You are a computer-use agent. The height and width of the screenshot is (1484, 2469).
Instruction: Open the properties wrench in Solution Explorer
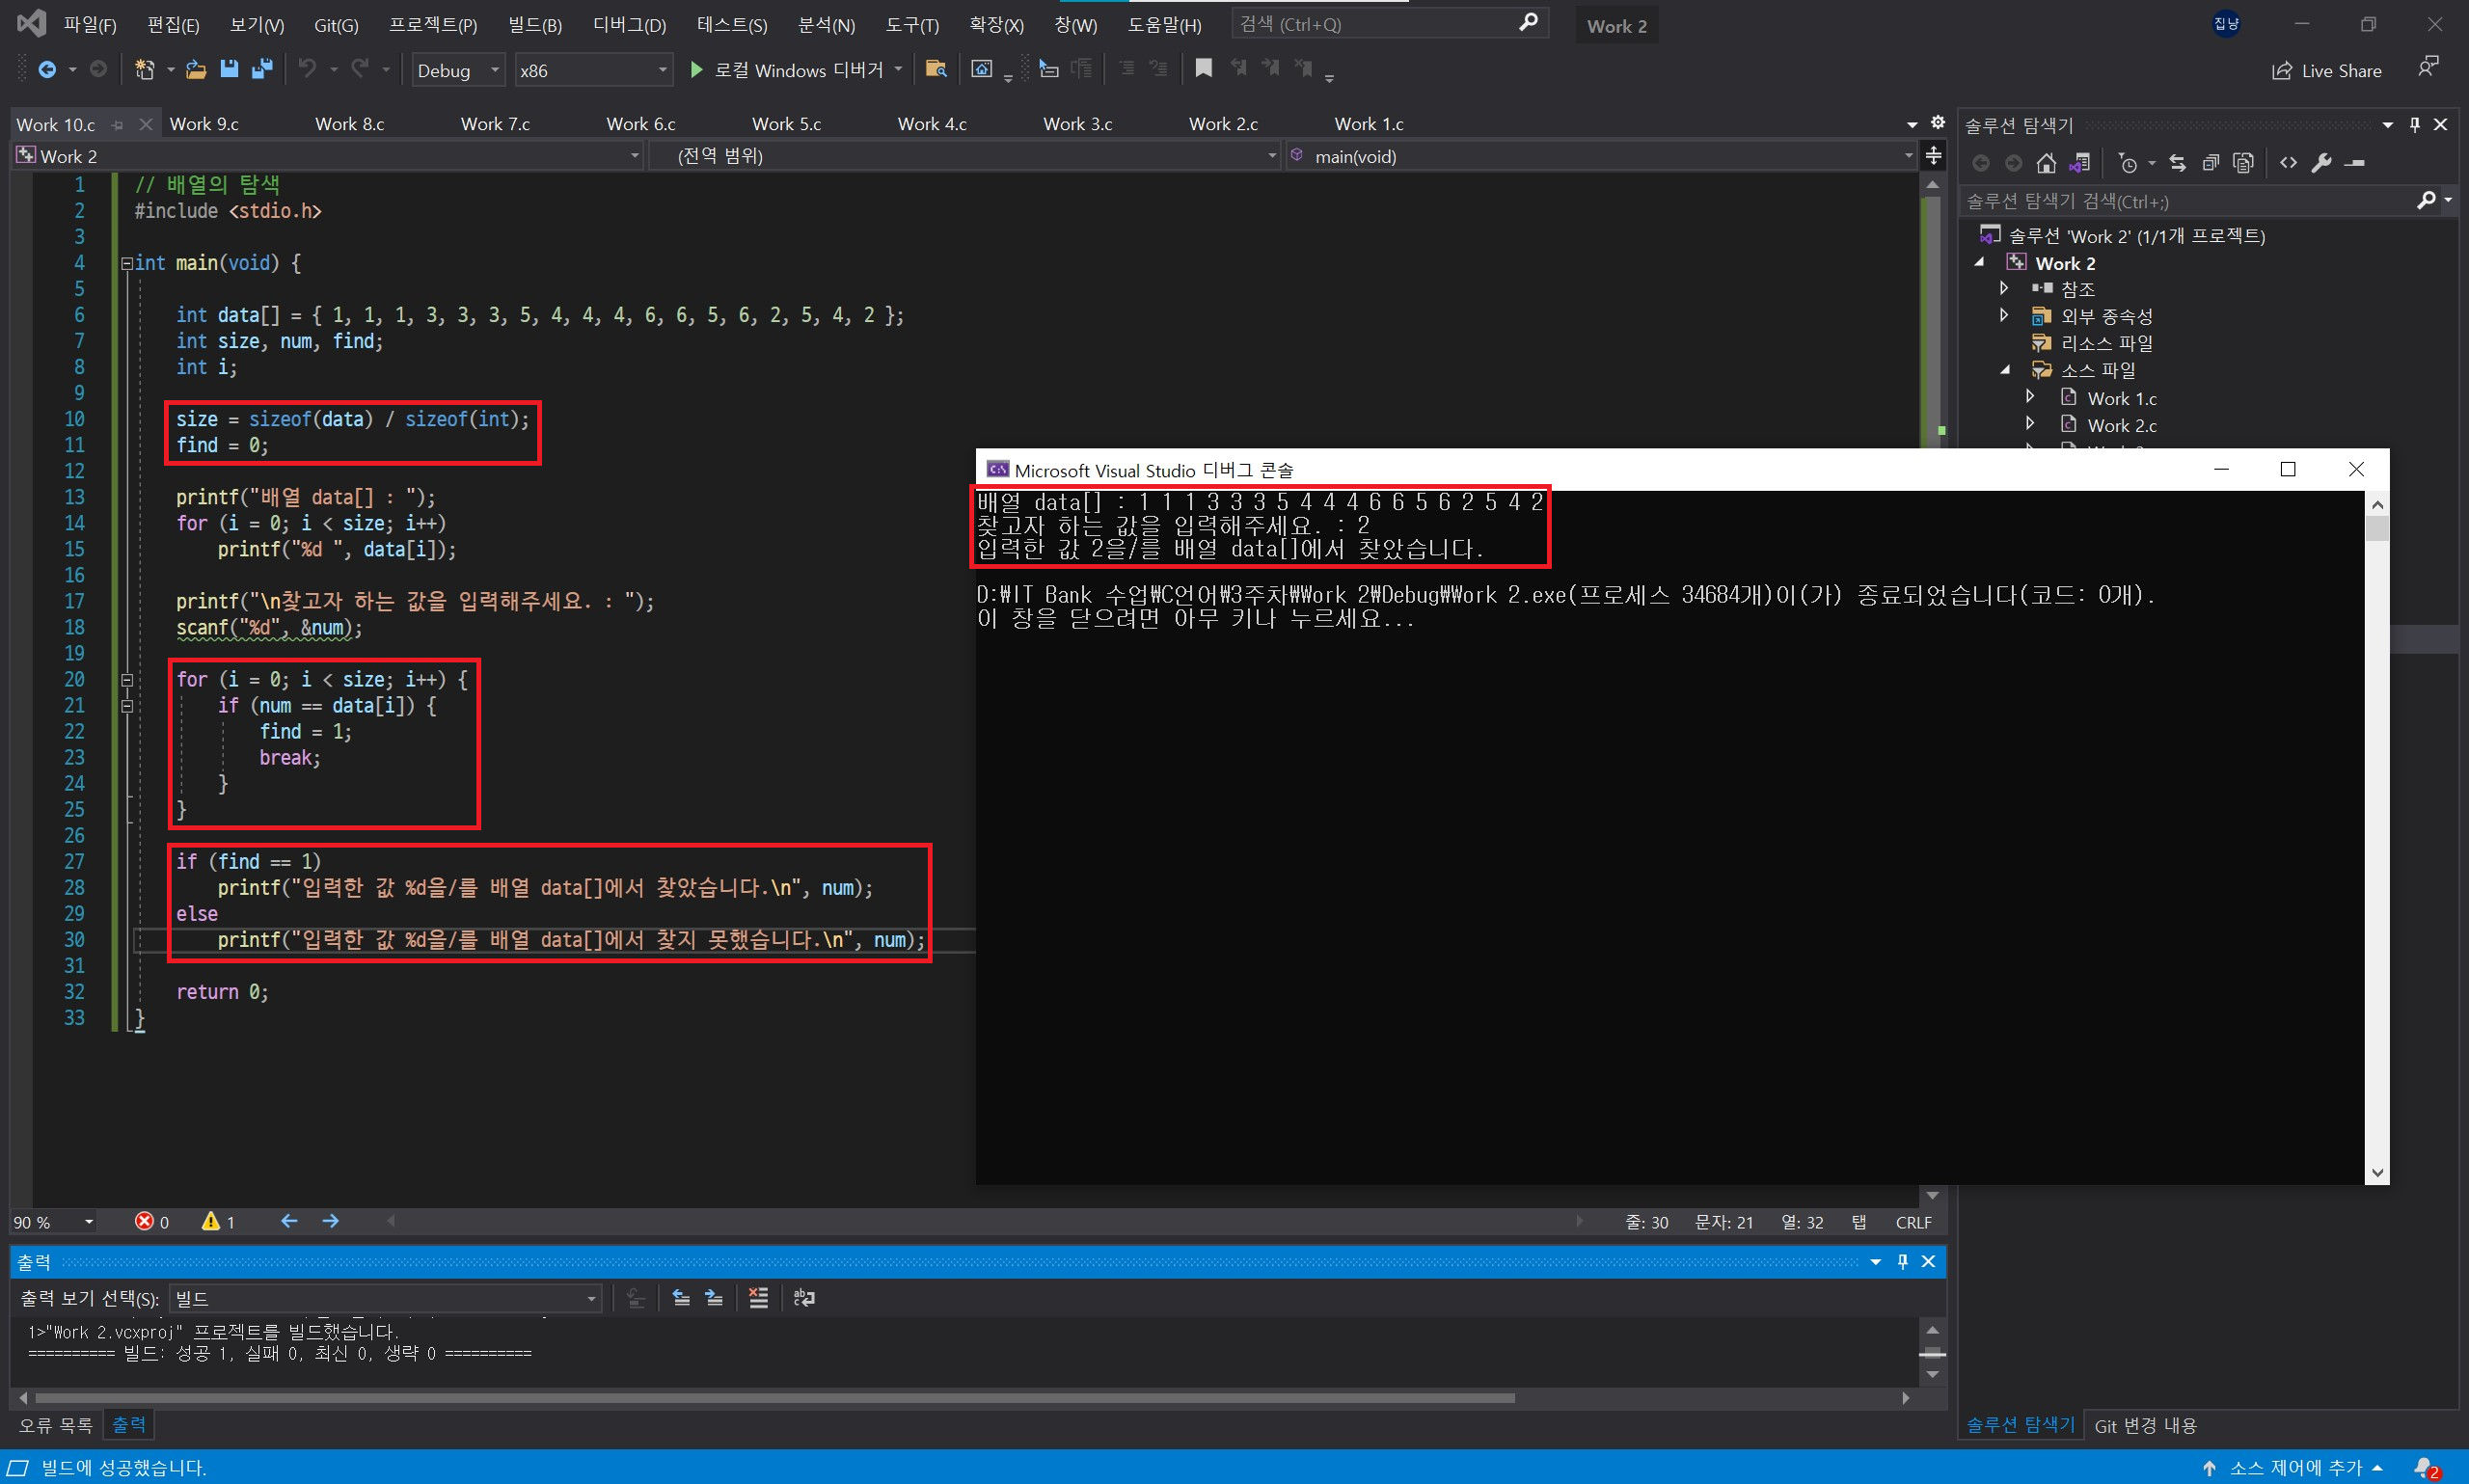(2322, 163)
